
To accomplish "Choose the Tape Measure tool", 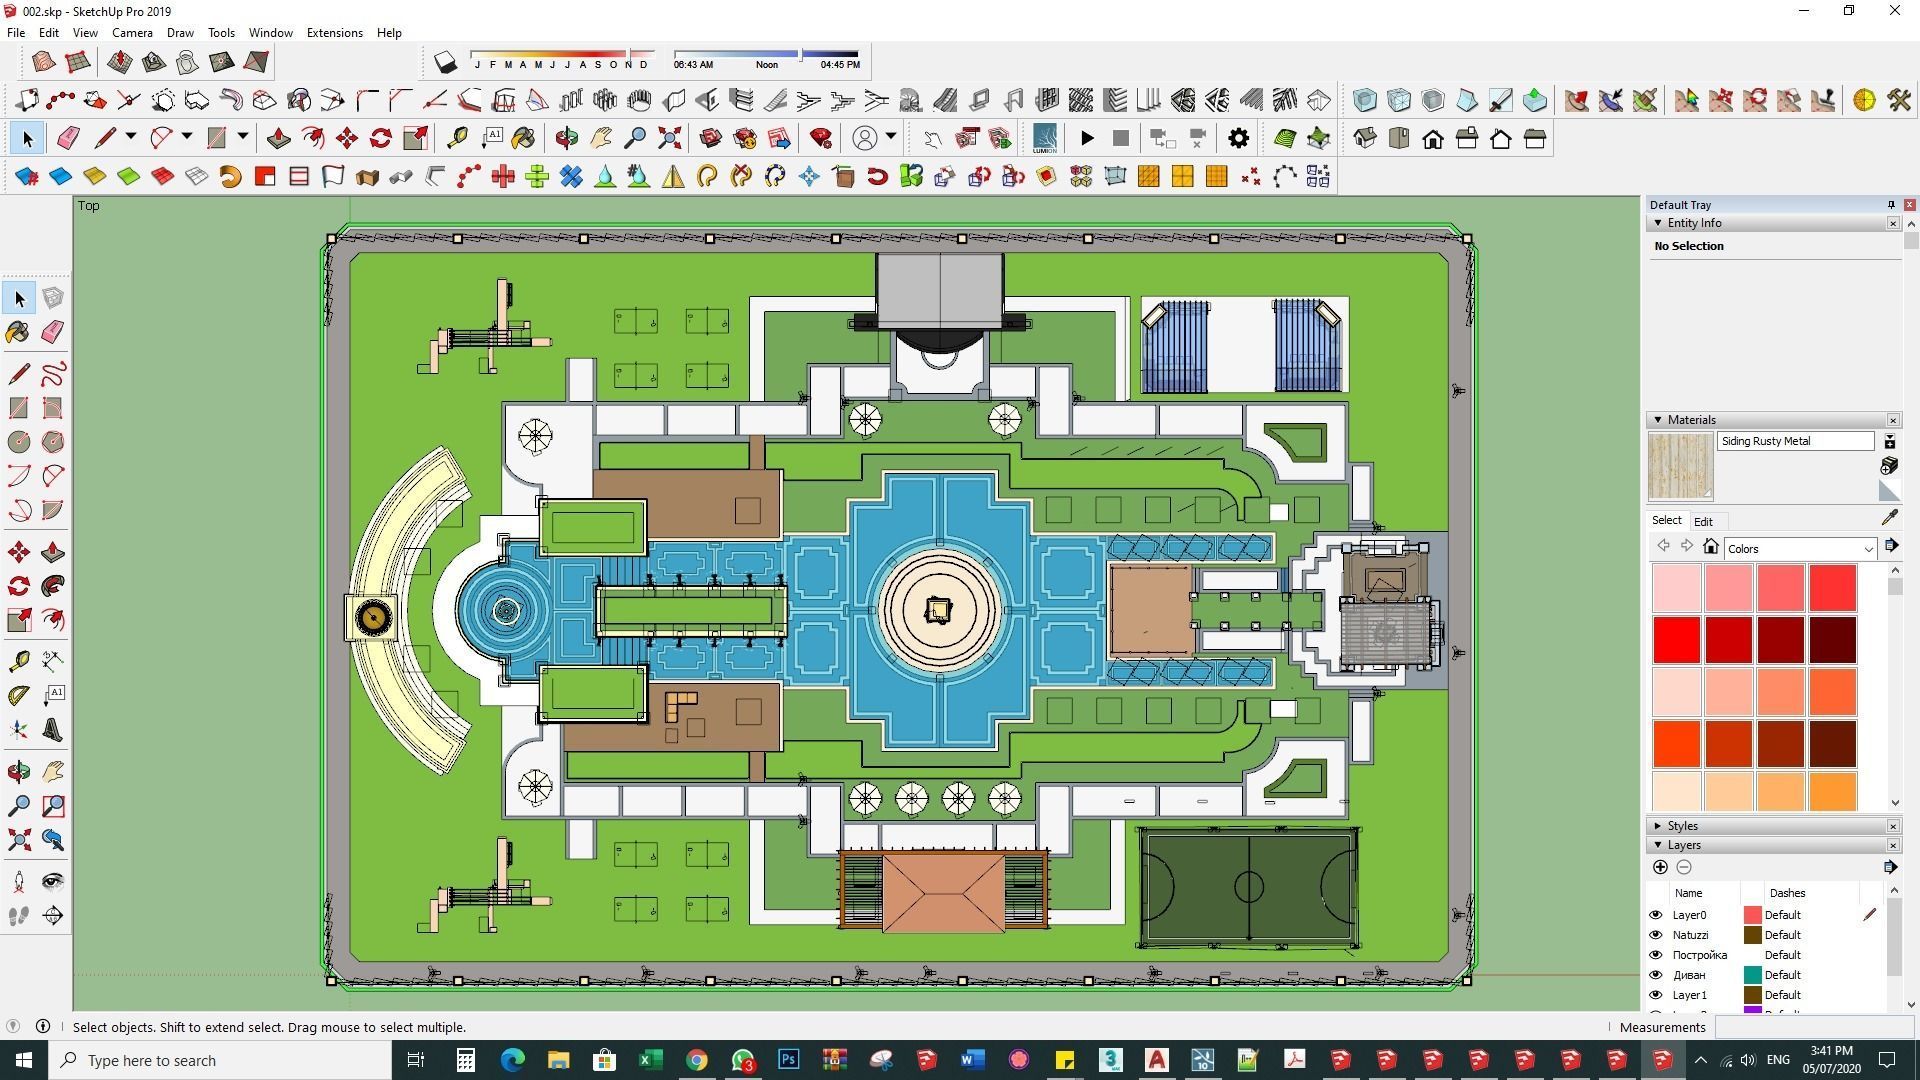I will point(18,661).
